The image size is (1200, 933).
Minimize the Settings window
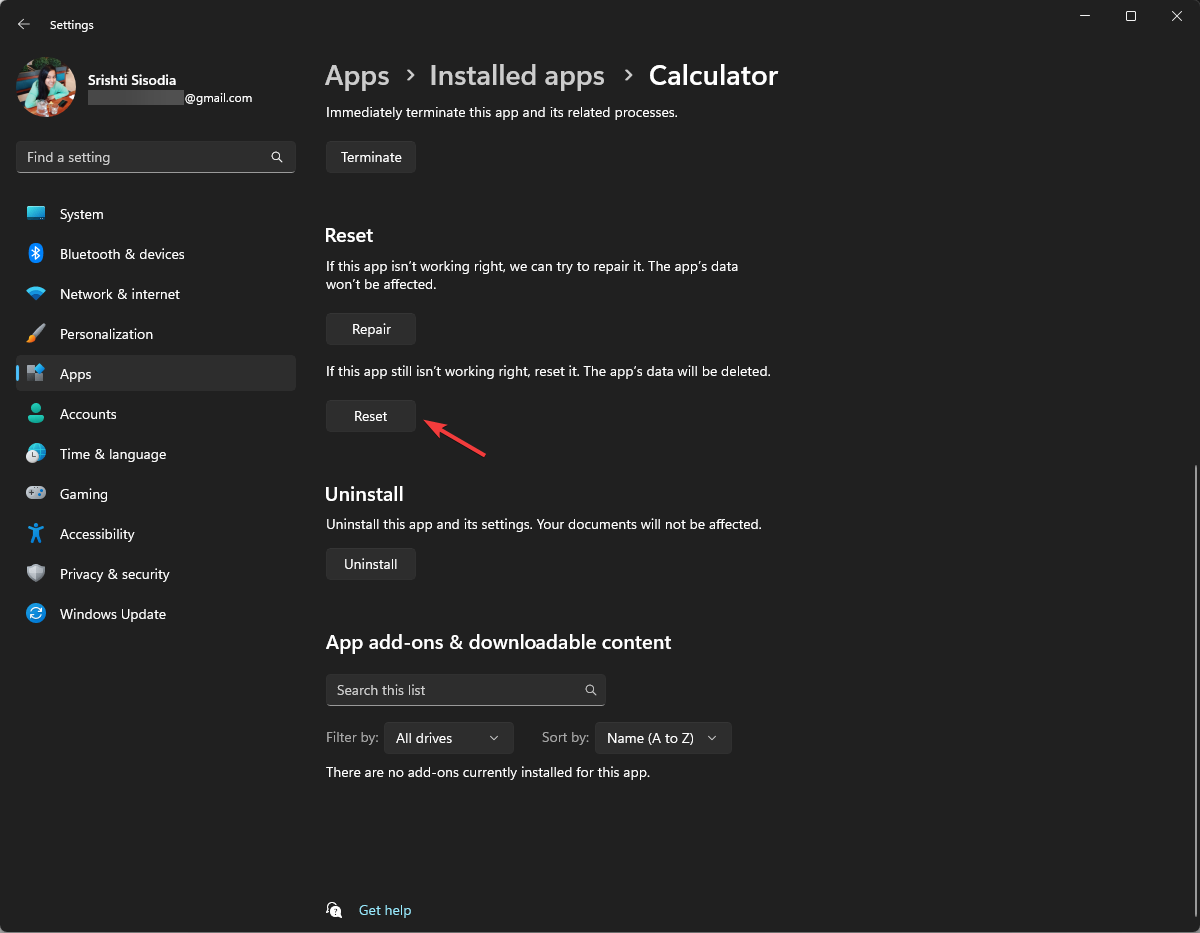click(x=1085, y=16)
